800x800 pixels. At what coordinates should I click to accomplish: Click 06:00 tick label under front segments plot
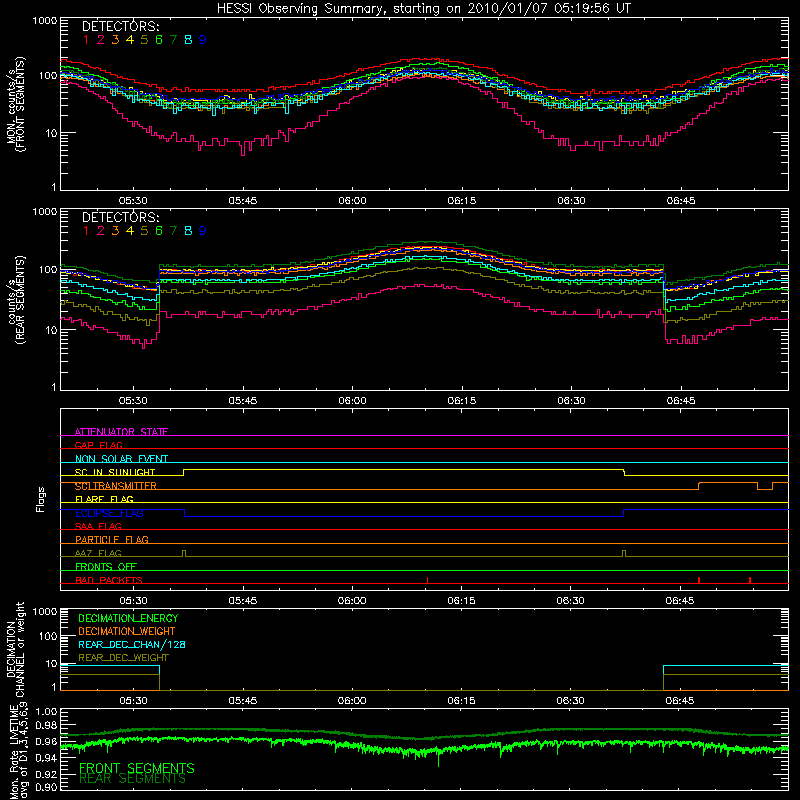click(352, 201)
